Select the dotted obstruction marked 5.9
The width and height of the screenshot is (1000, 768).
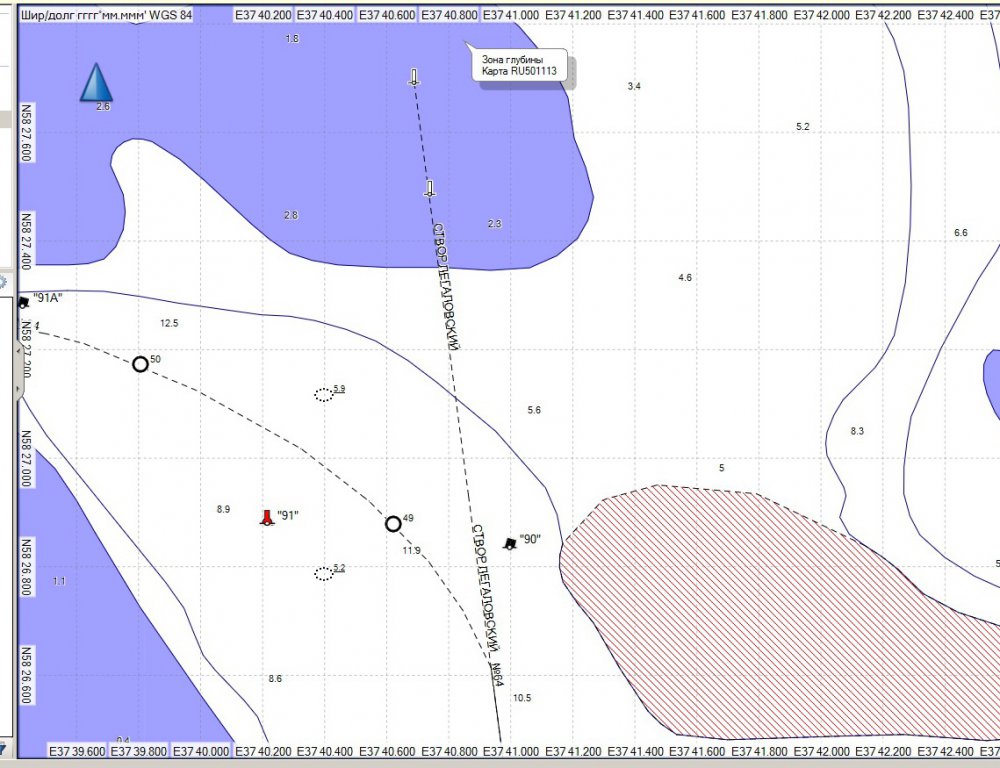pyautogui.click(x=323, y=395)
